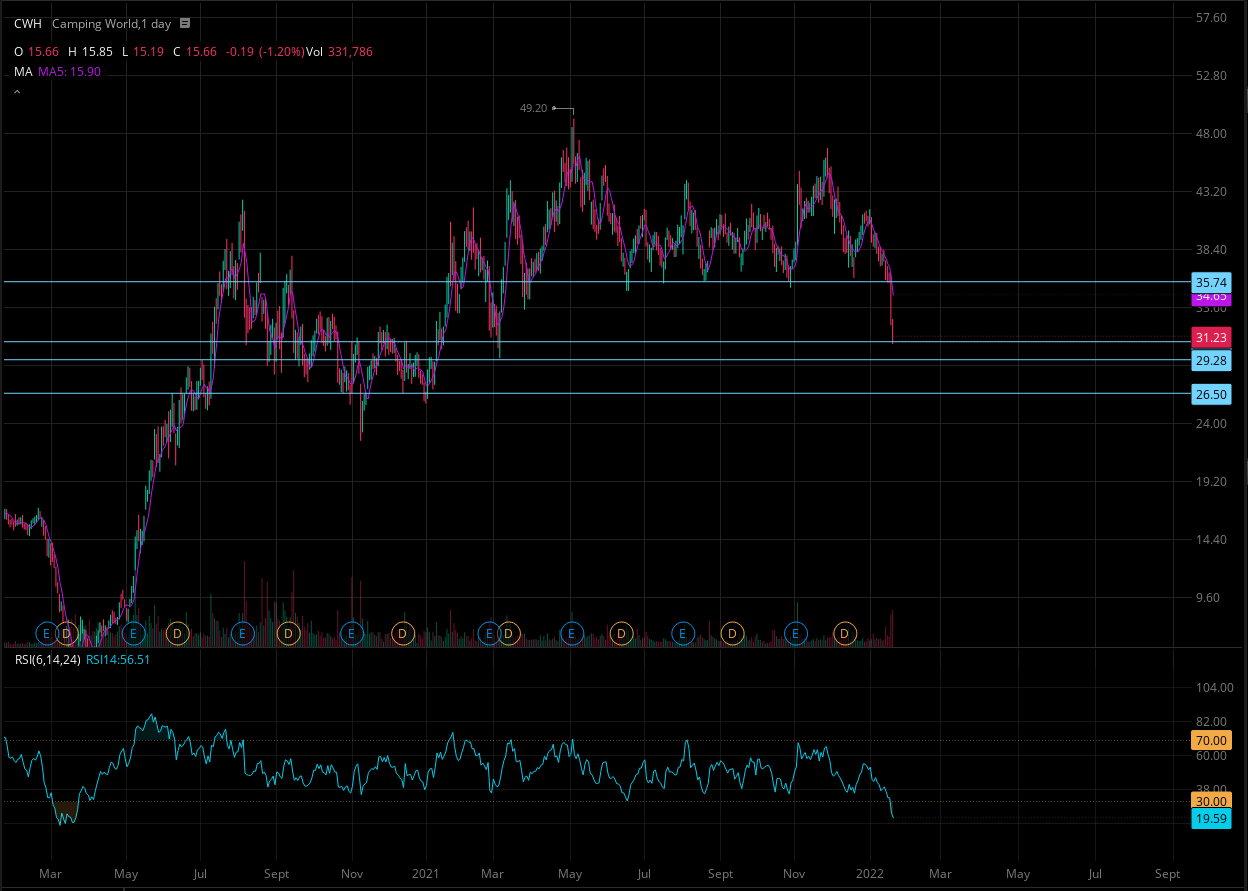The width and height of the screenshot is (1248, 891).
Task: Click the dividend D marker at September 2021
Action: [x=732, y=633]
